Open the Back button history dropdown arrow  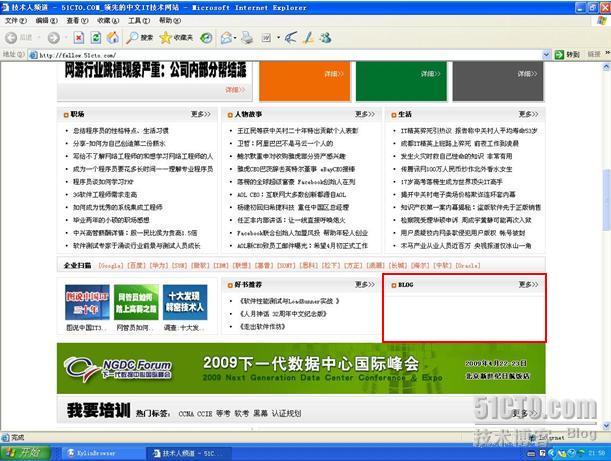click(39, 38)
